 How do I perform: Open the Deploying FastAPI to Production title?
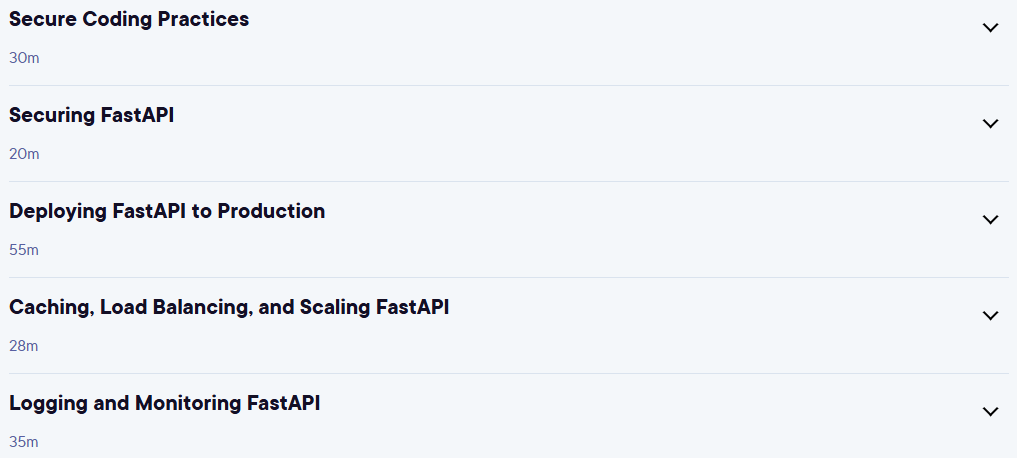167,211
